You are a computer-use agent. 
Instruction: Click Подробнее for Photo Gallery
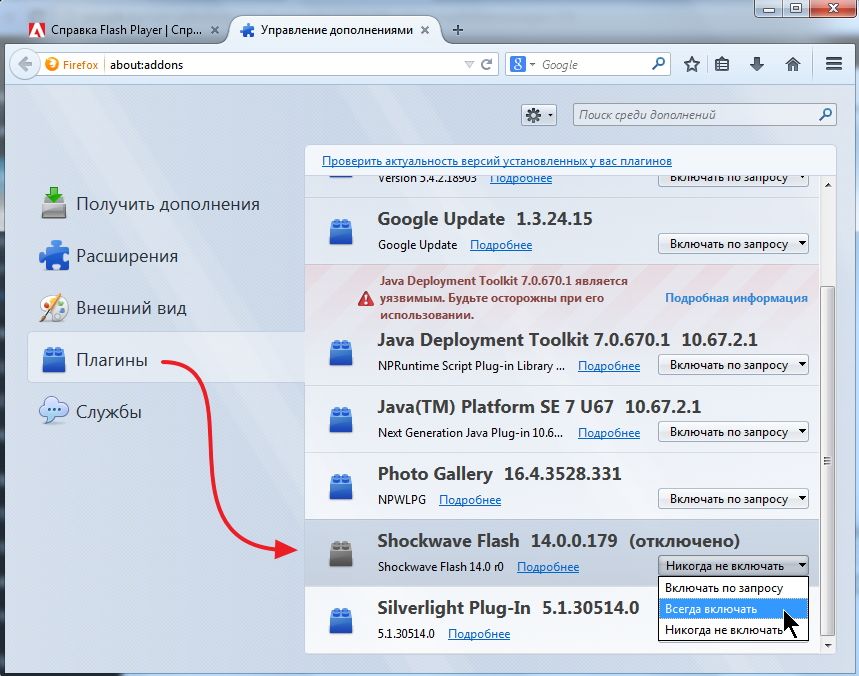tap(470, 500)
